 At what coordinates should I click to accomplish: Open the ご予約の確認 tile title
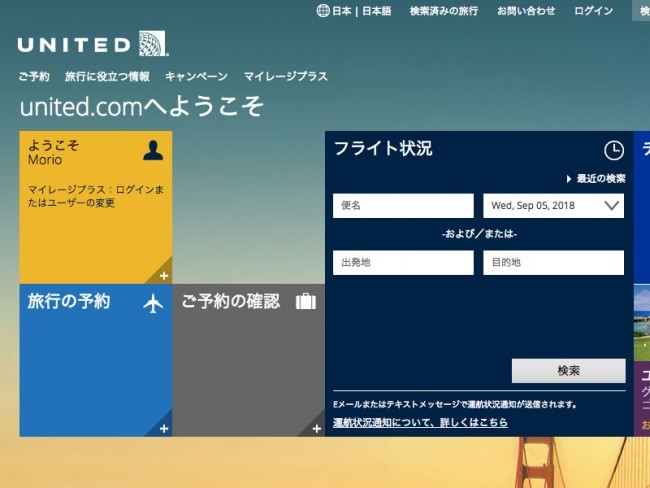231,301
